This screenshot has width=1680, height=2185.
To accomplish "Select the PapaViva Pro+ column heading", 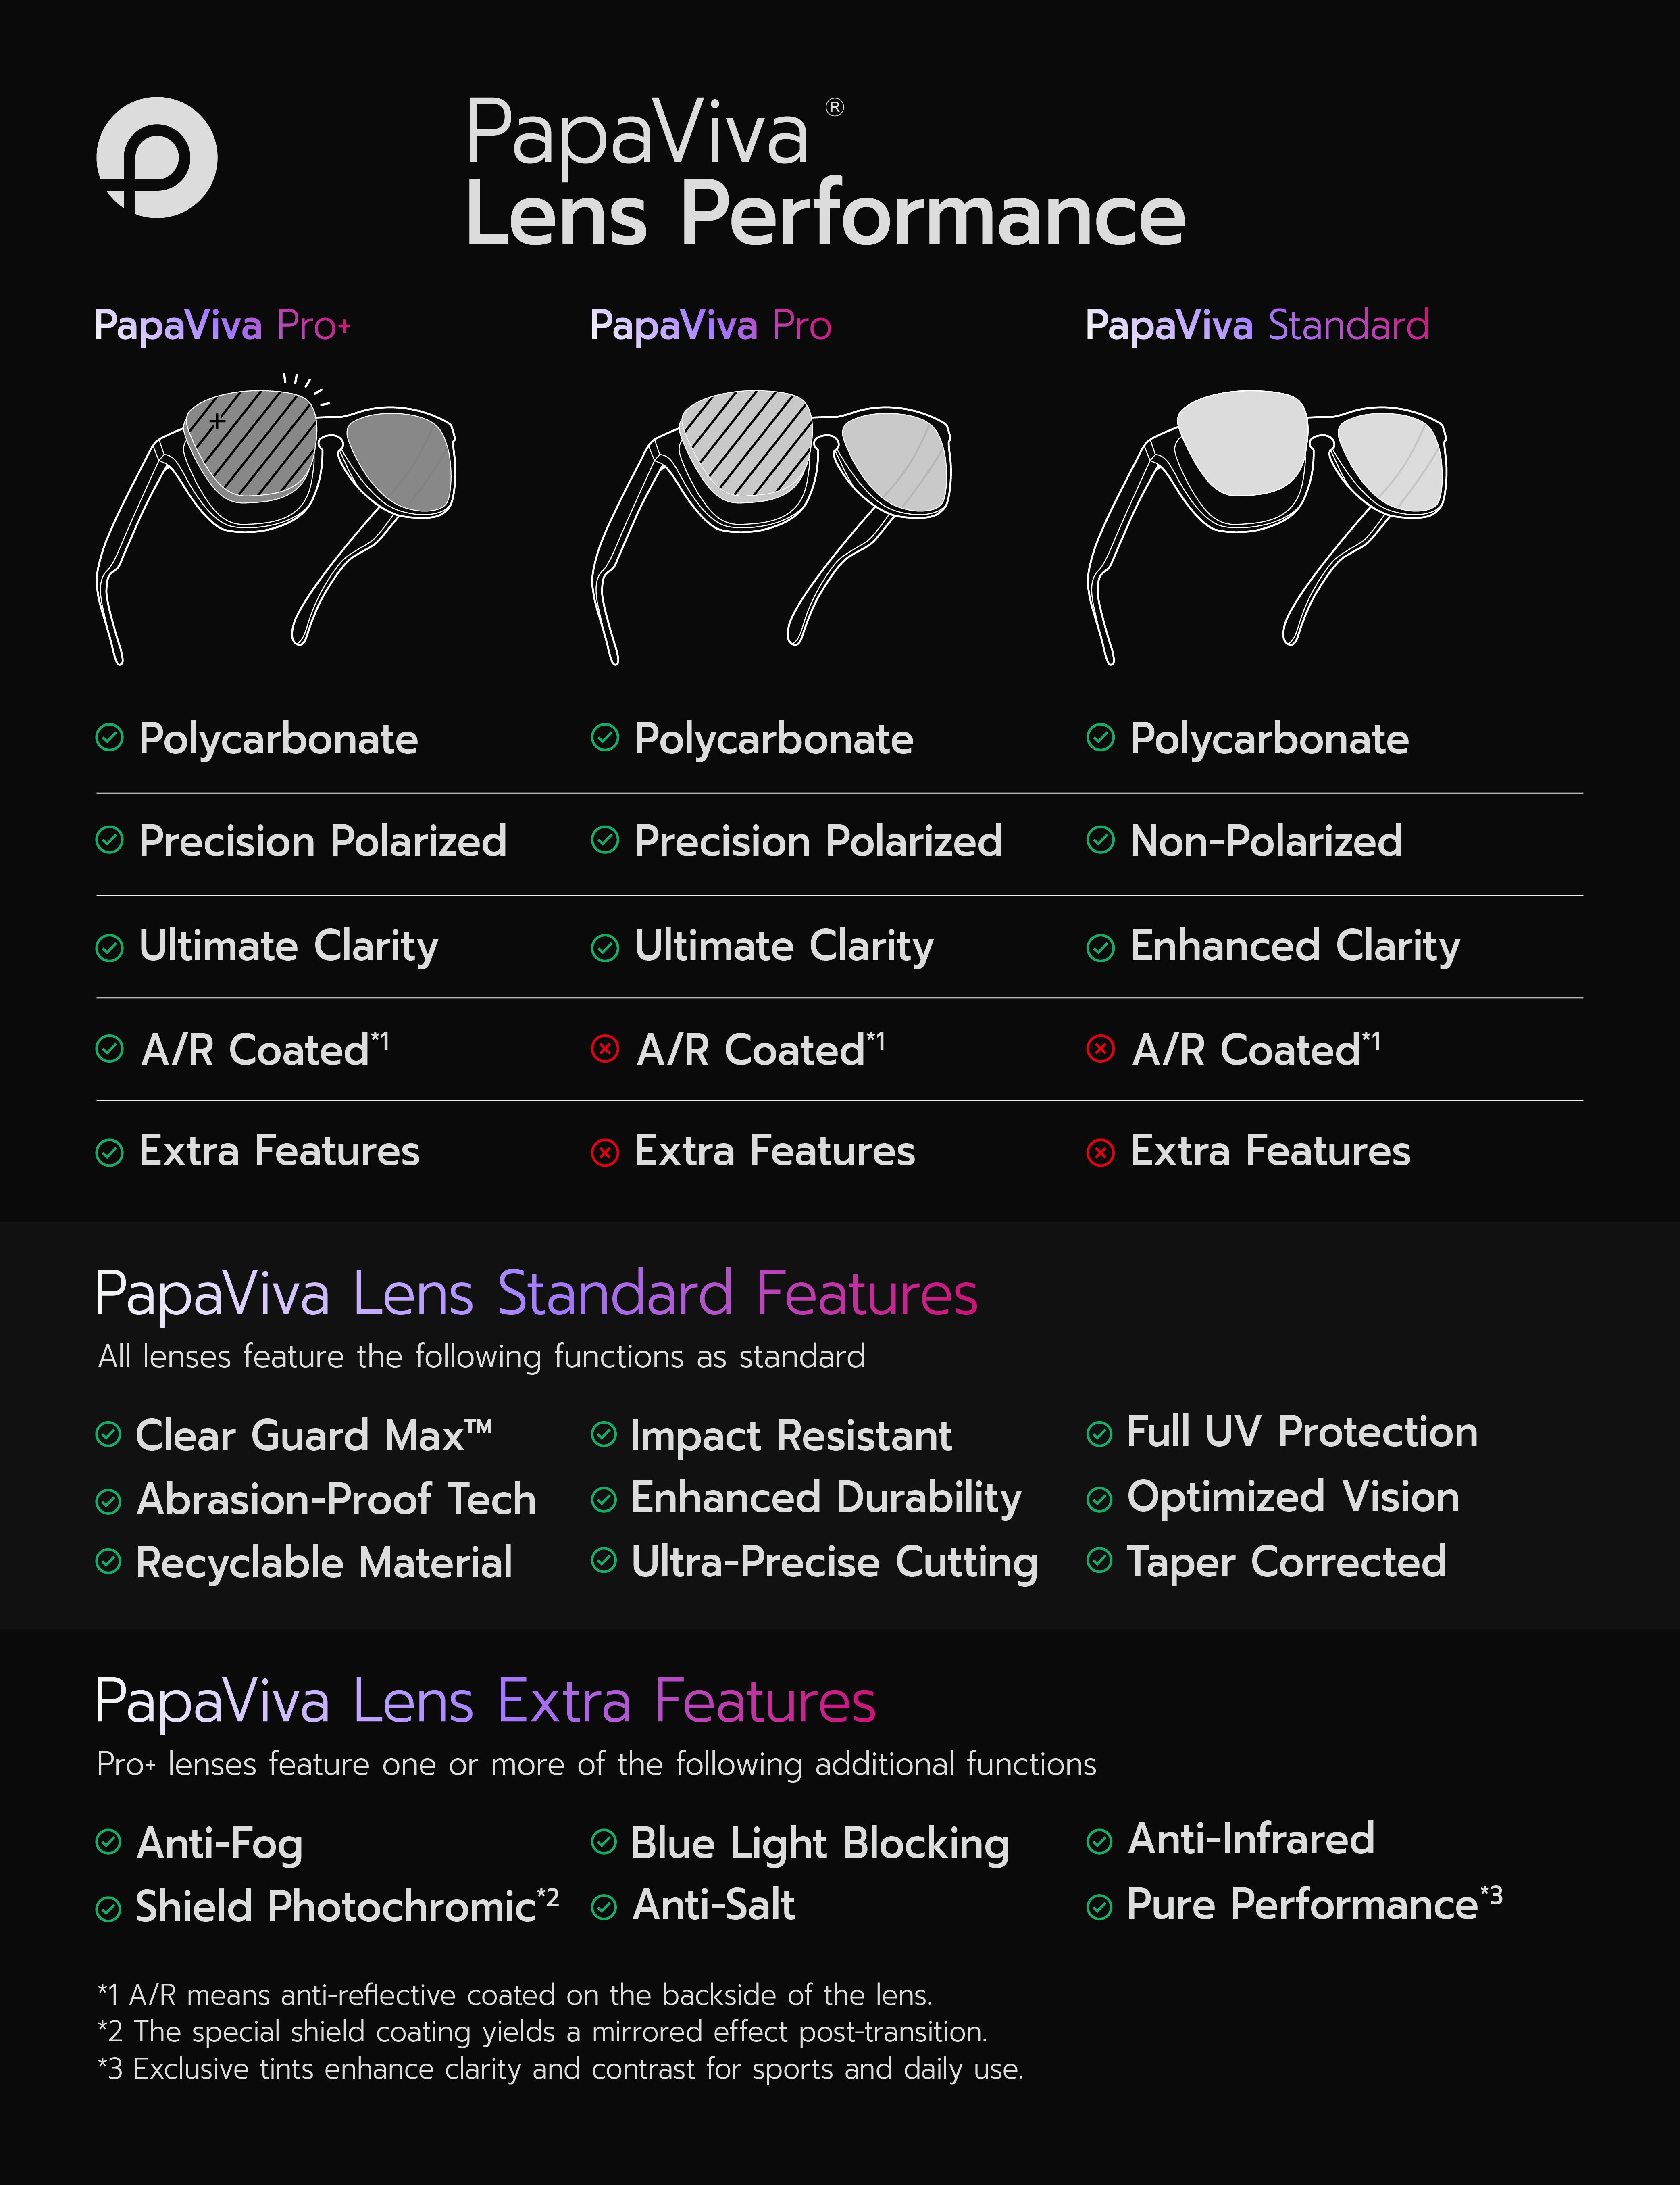I will point(222,326).
